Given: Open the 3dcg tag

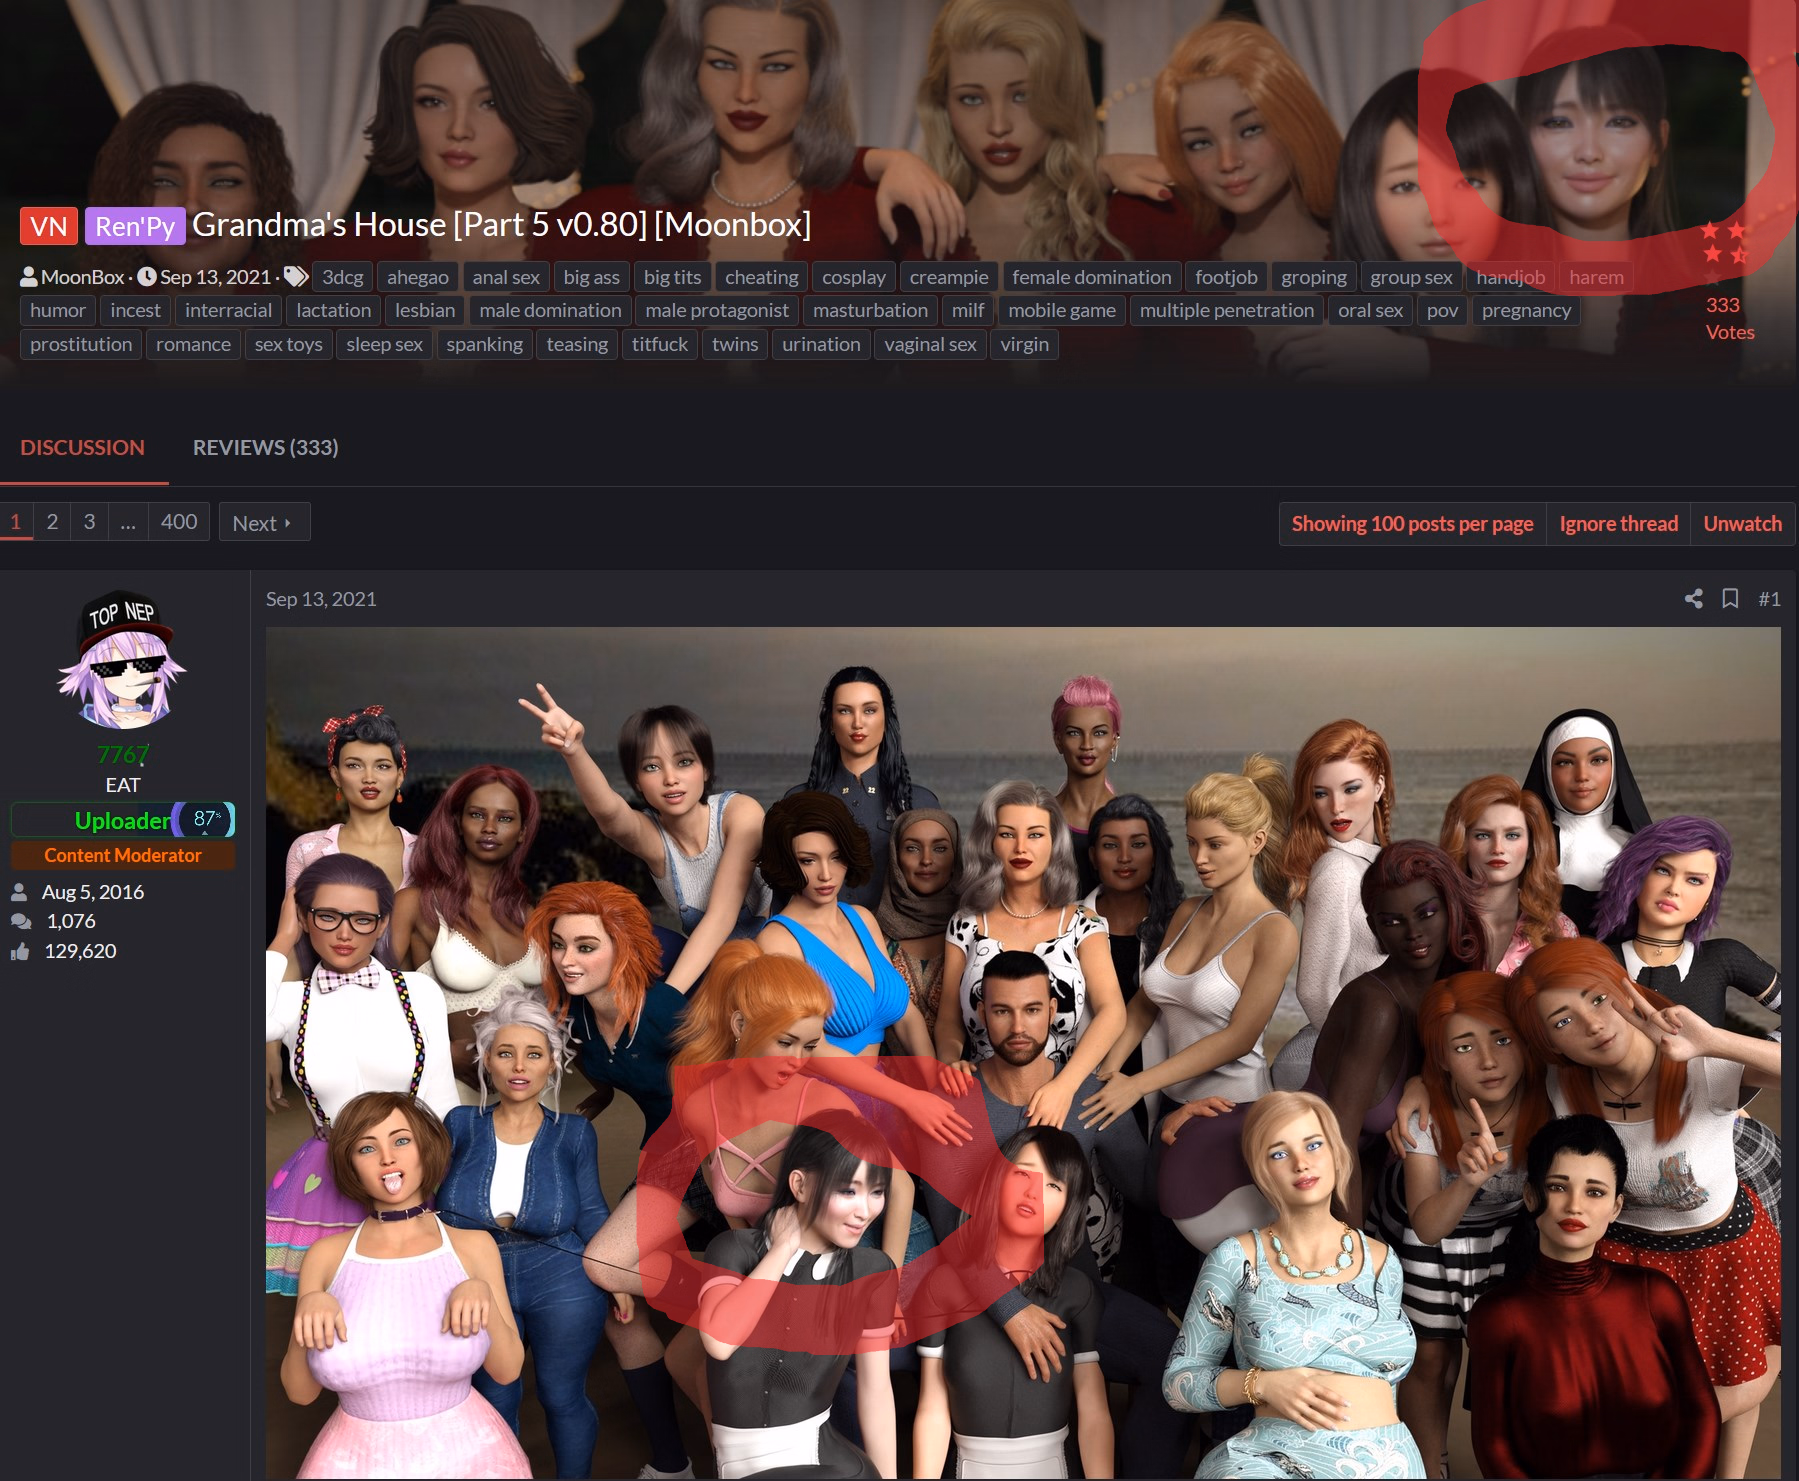Looking at the screenshot, I should click(342, 277).
